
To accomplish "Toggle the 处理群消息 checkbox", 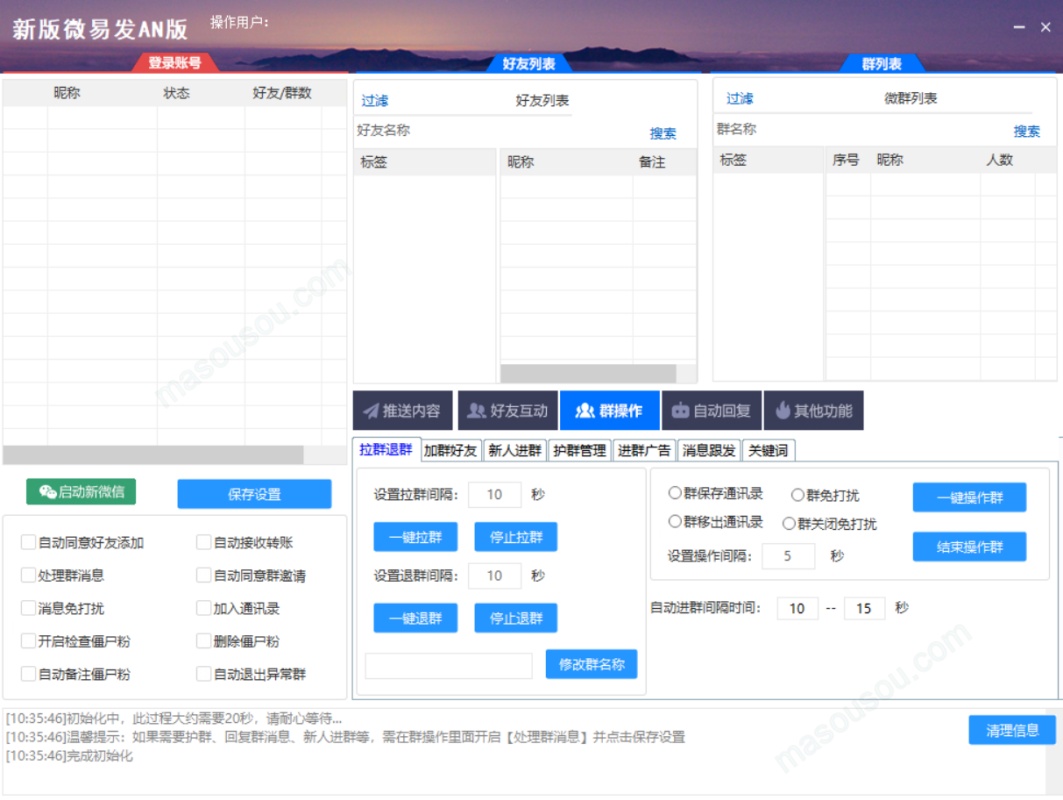I will tap(28, 575).
